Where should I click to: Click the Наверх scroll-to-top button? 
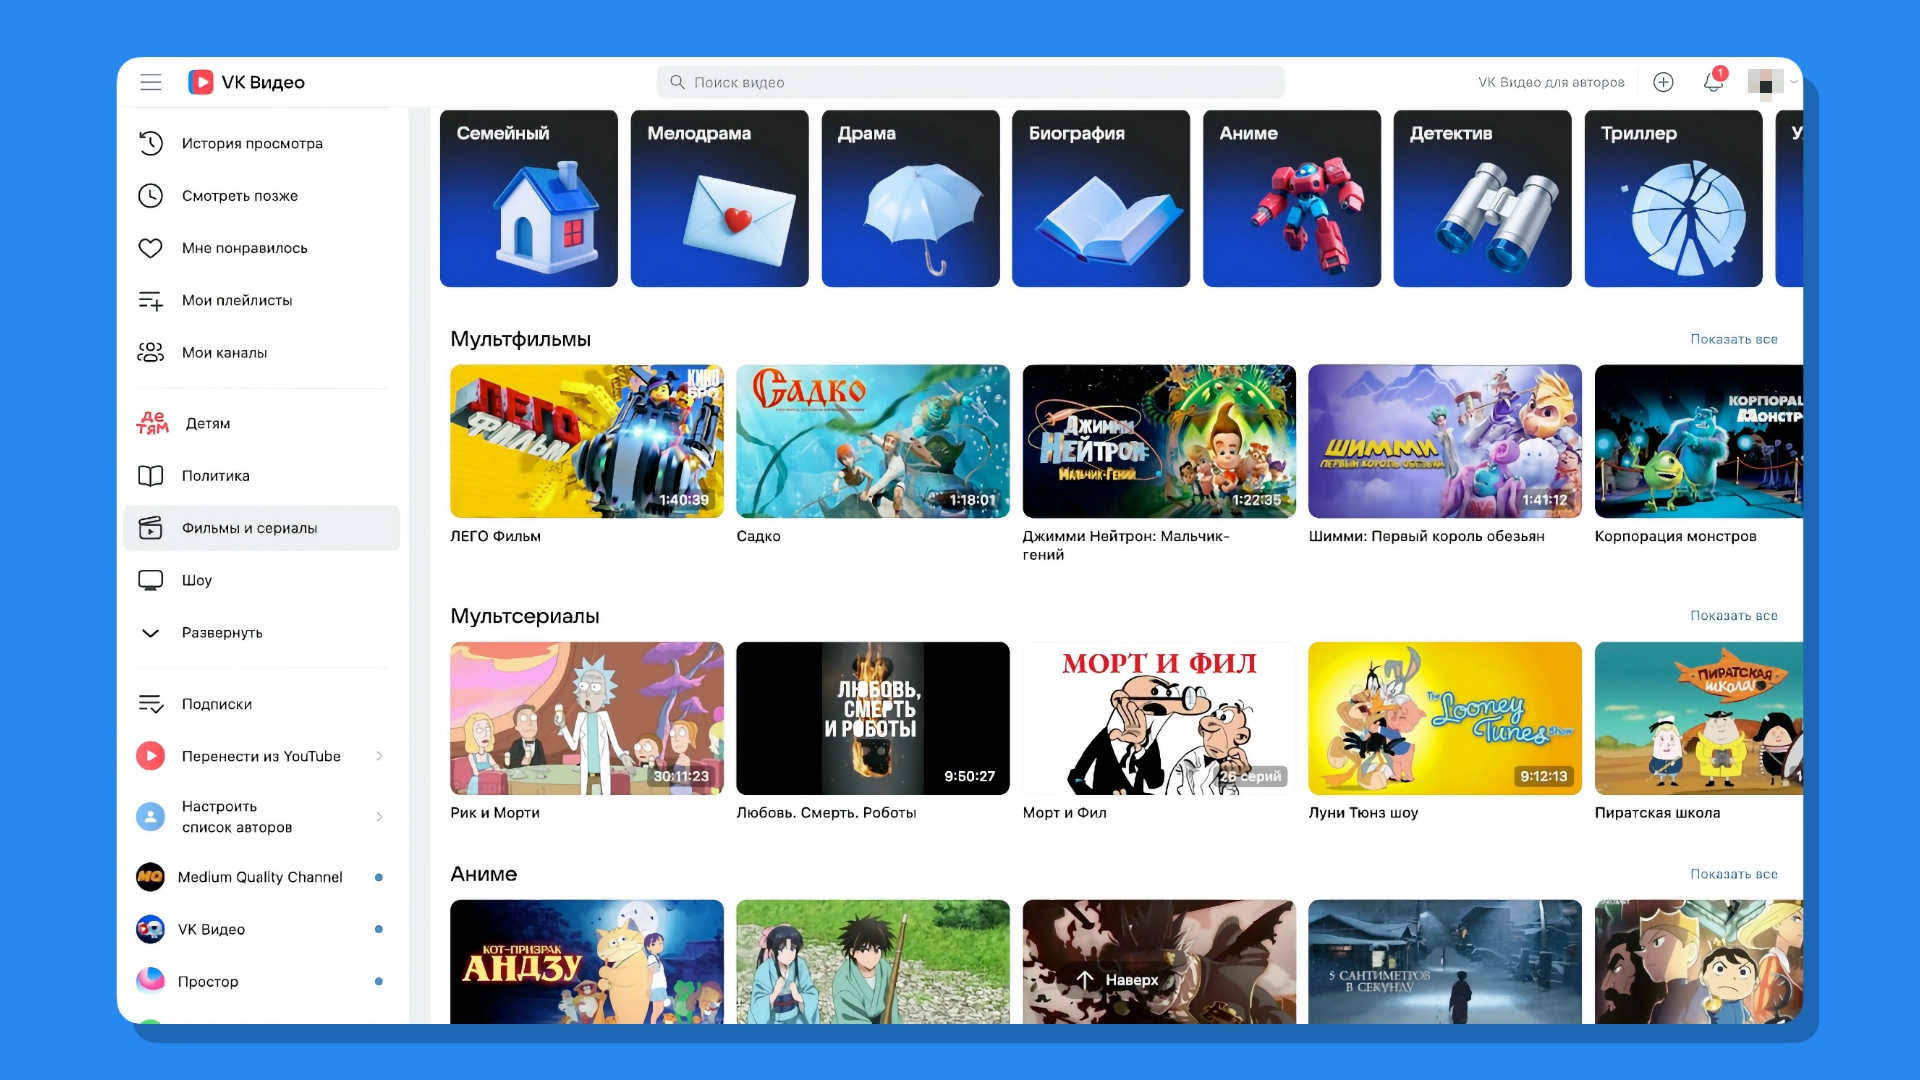pos(1118,980)
